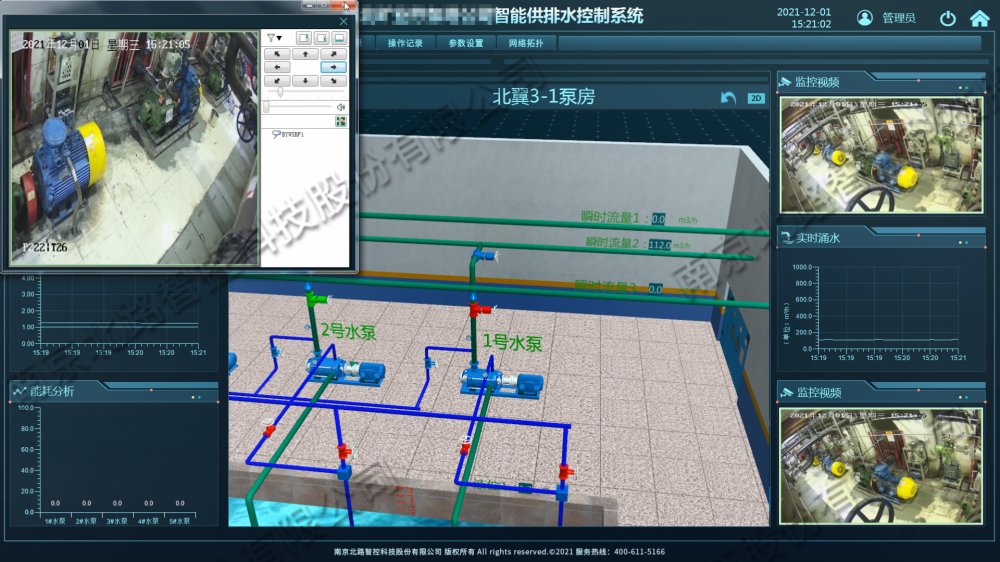Click the blue back arrow icon
Viewport: 1000px width, 562px height.
click(729, 98)
